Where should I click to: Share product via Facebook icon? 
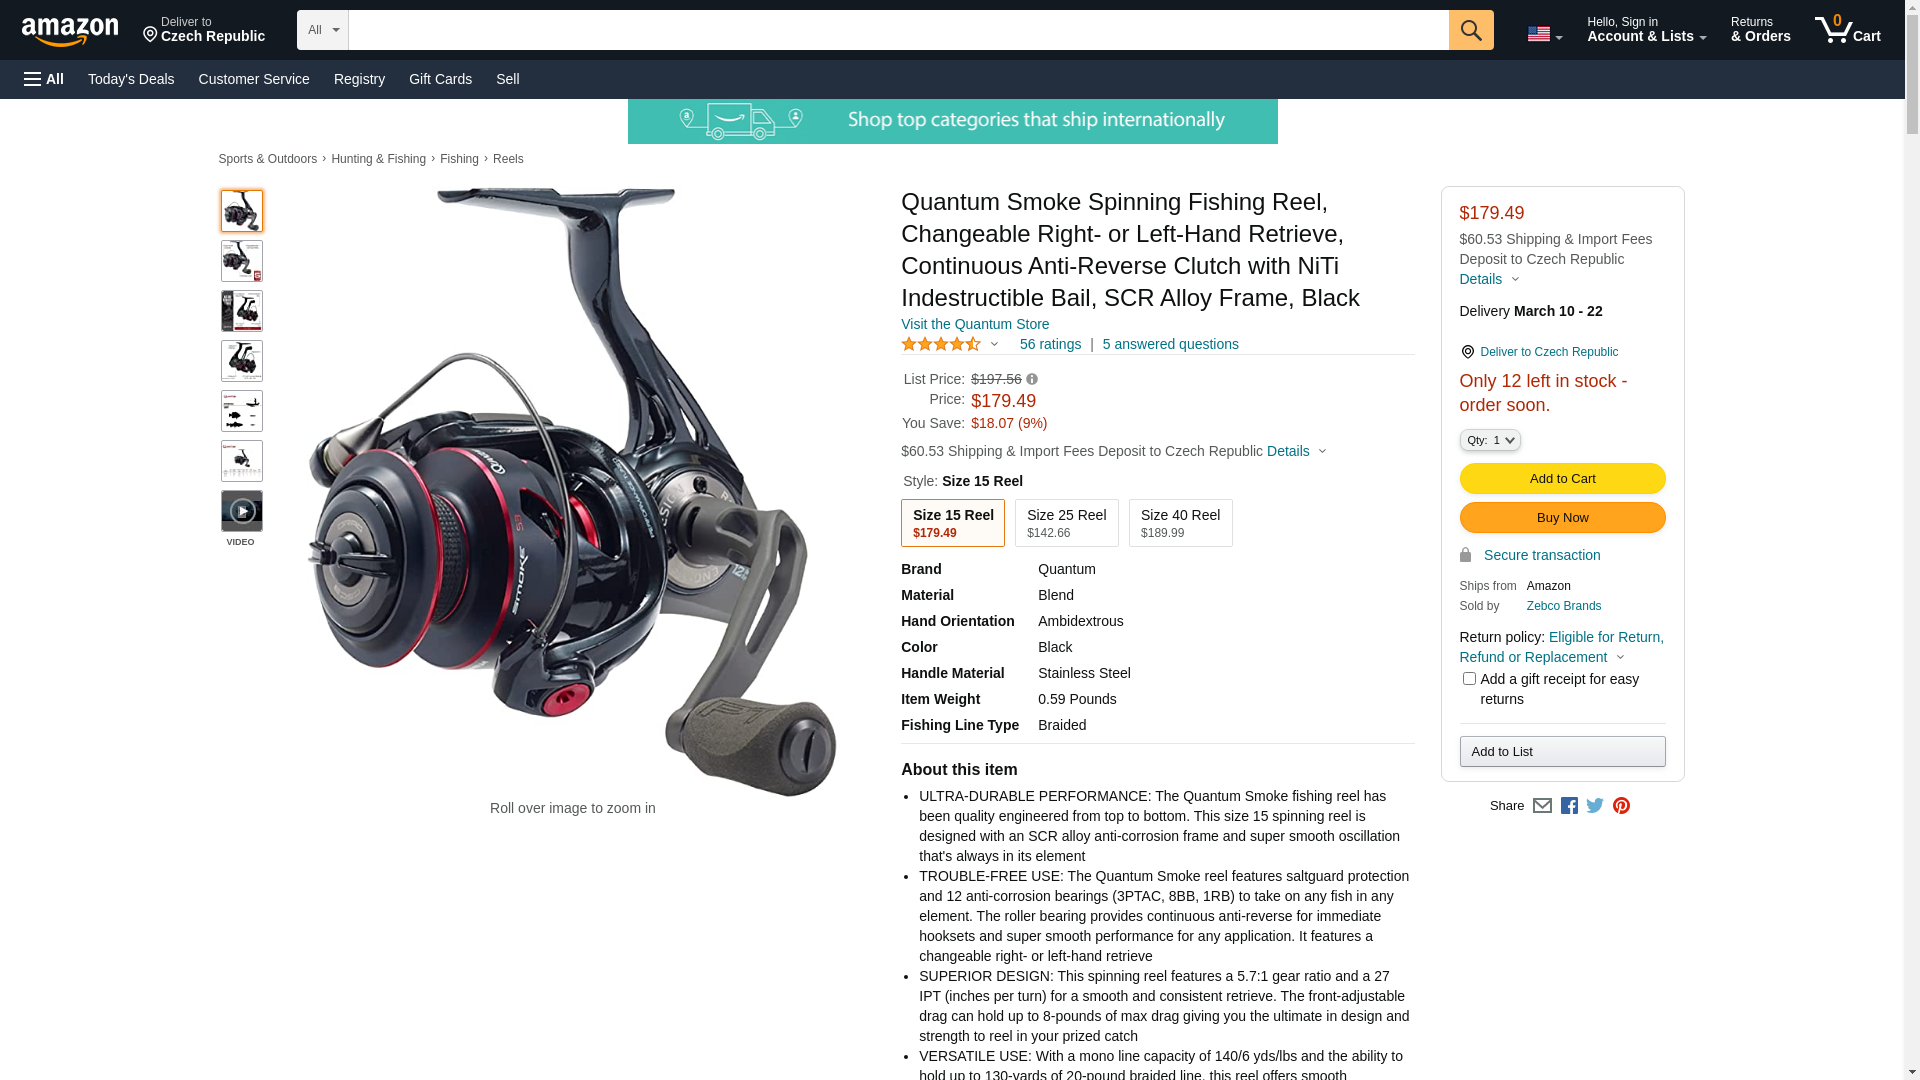coord(1569,806)
